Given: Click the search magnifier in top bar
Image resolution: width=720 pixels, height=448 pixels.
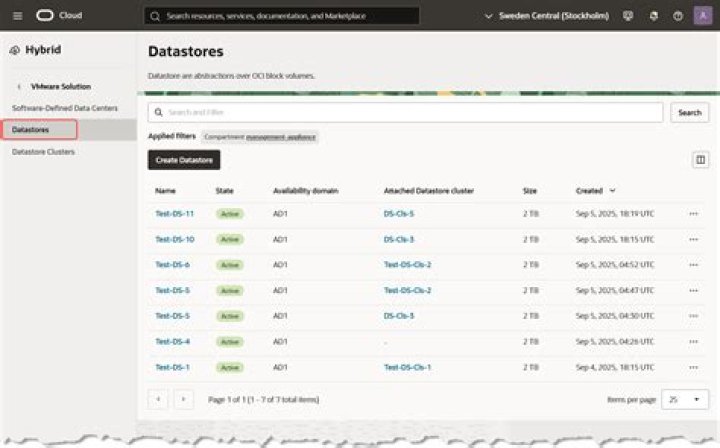Looking at the screenshot, I should [x=155, y=16].
